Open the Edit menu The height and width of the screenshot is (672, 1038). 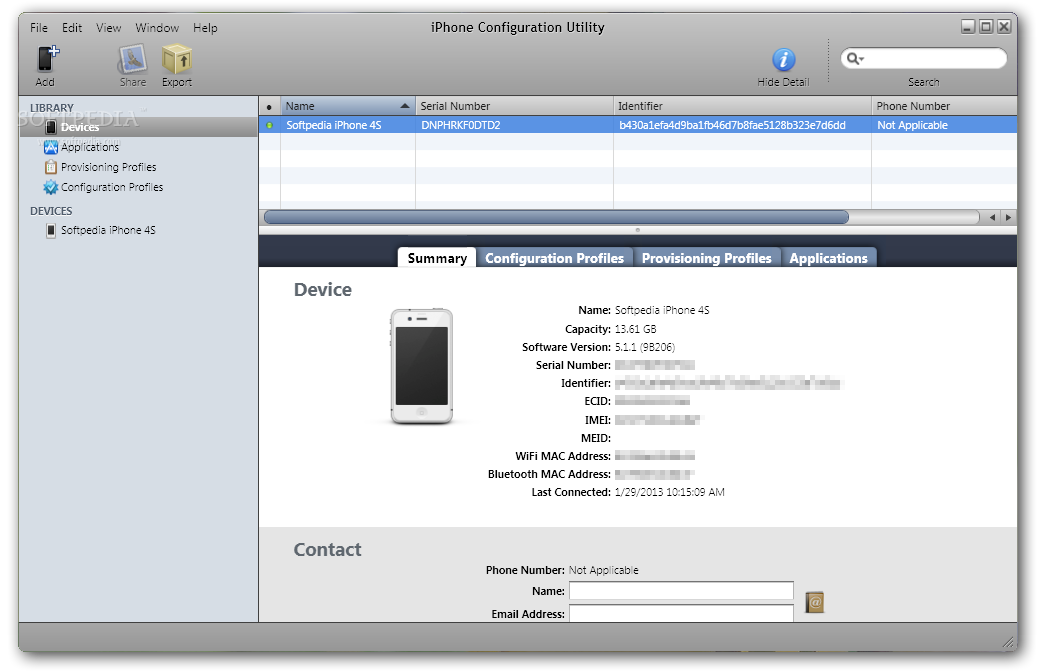click(x=72, y=28)
